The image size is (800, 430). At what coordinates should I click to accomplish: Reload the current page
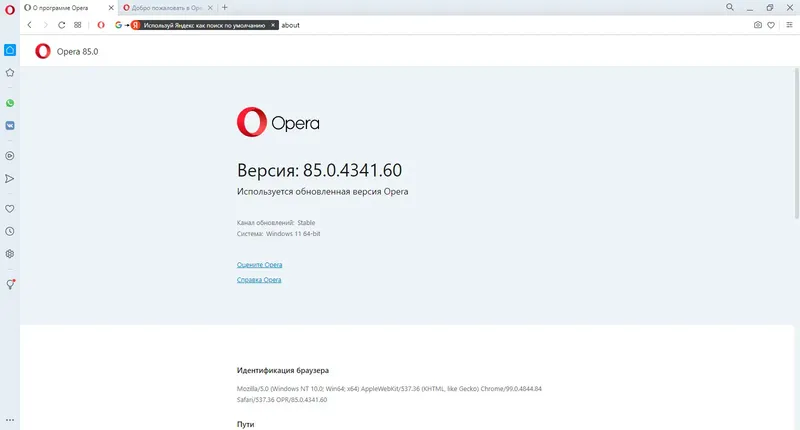(61, 25)
